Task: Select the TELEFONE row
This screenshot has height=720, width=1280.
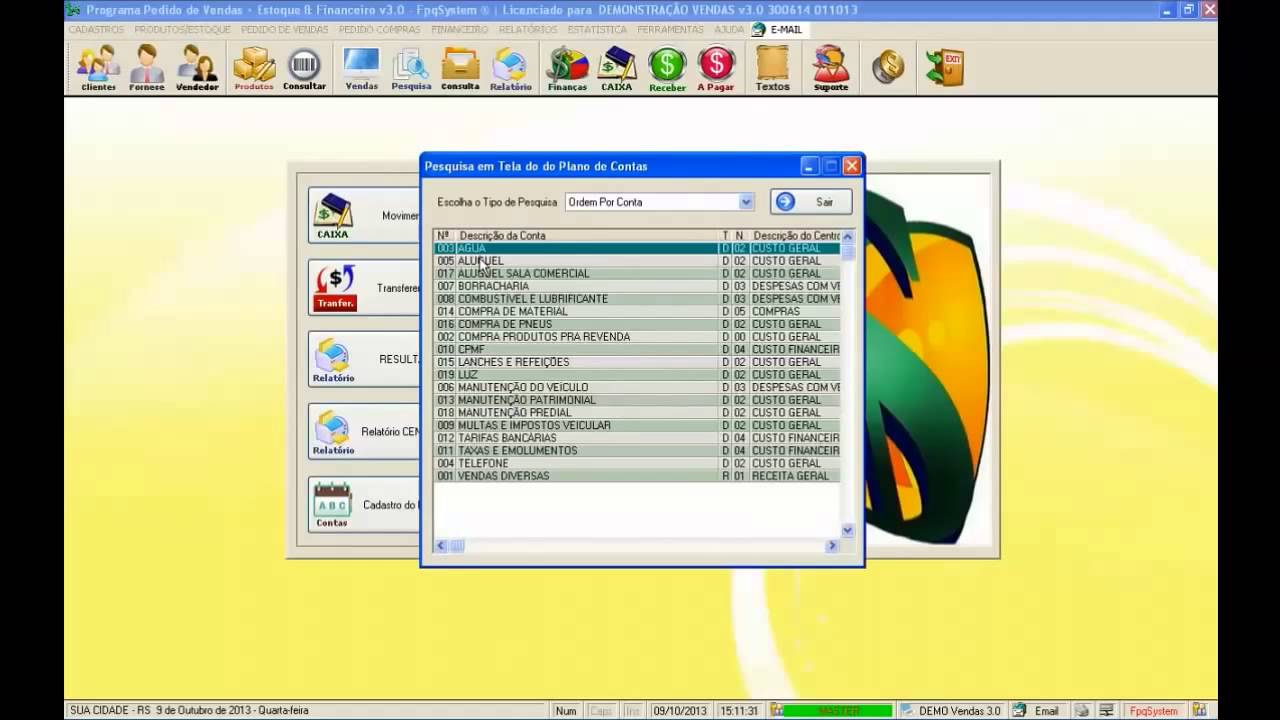Action: click(x=637, y=464)
